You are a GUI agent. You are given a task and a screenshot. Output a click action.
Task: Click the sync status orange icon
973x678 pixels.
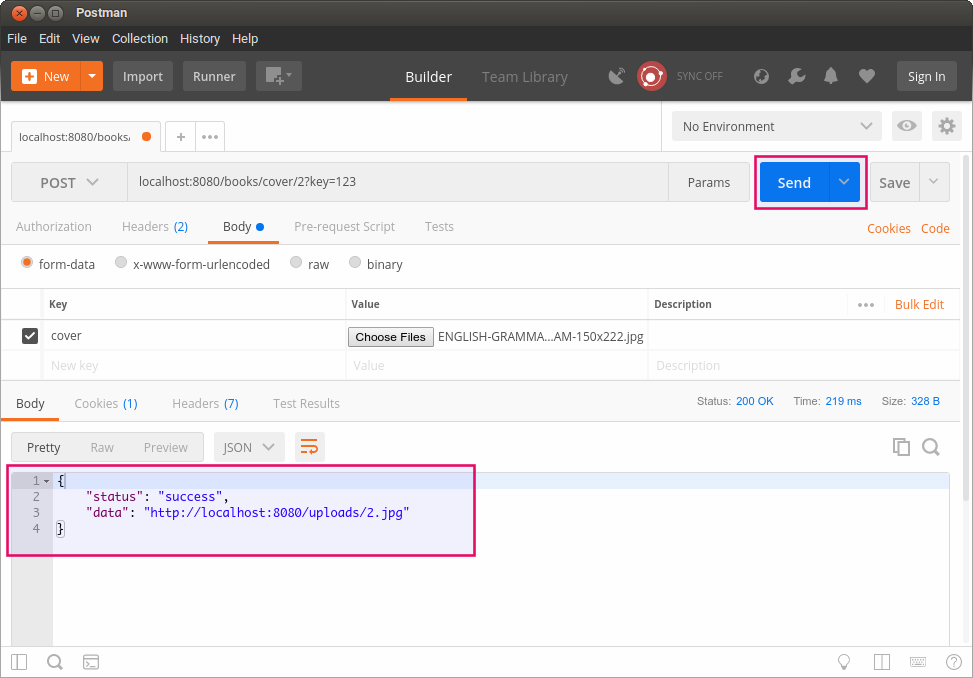(x=652, y=76)
